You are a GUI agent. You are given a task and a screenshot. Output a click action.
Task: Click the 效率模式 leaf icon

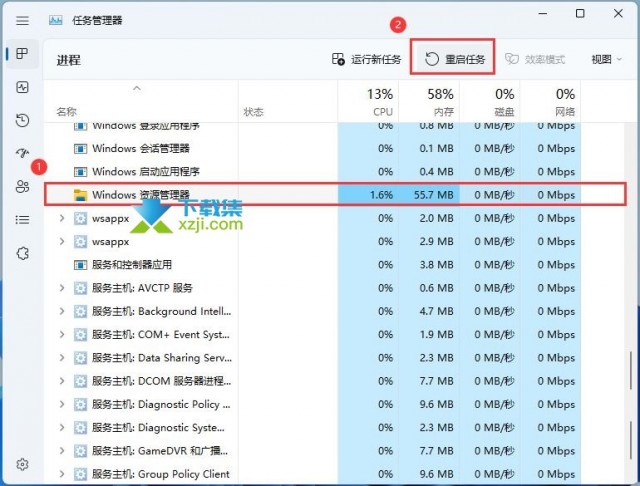point(511,59)
